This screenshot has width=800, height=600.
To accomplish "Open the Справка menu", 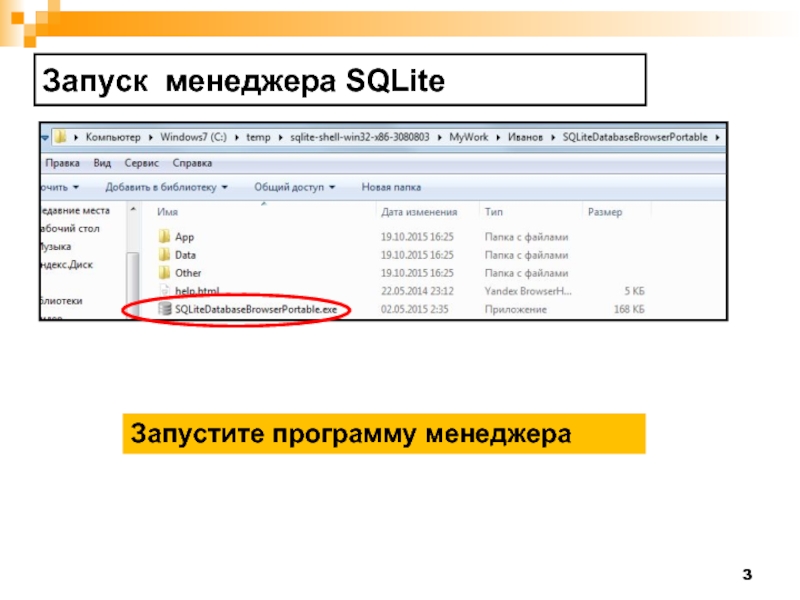I will pos(192,162).
